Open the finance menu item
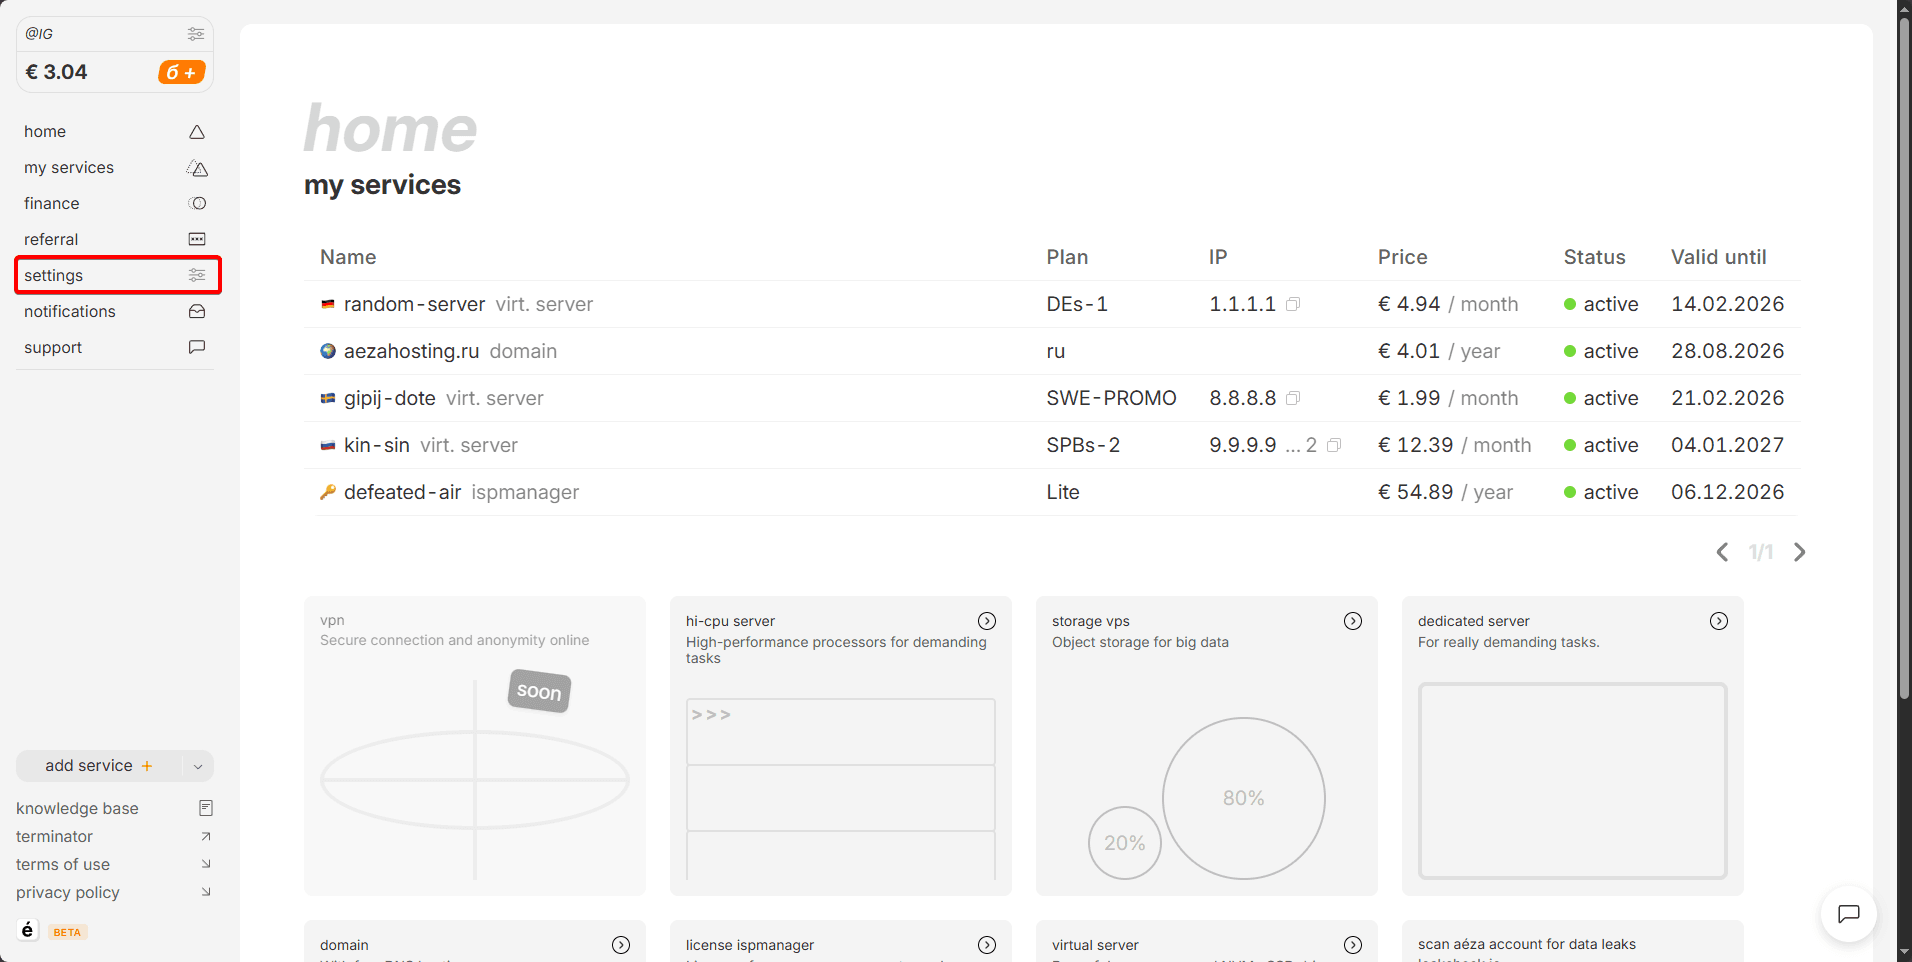The image size is (1912, 962). pos(52,203)
